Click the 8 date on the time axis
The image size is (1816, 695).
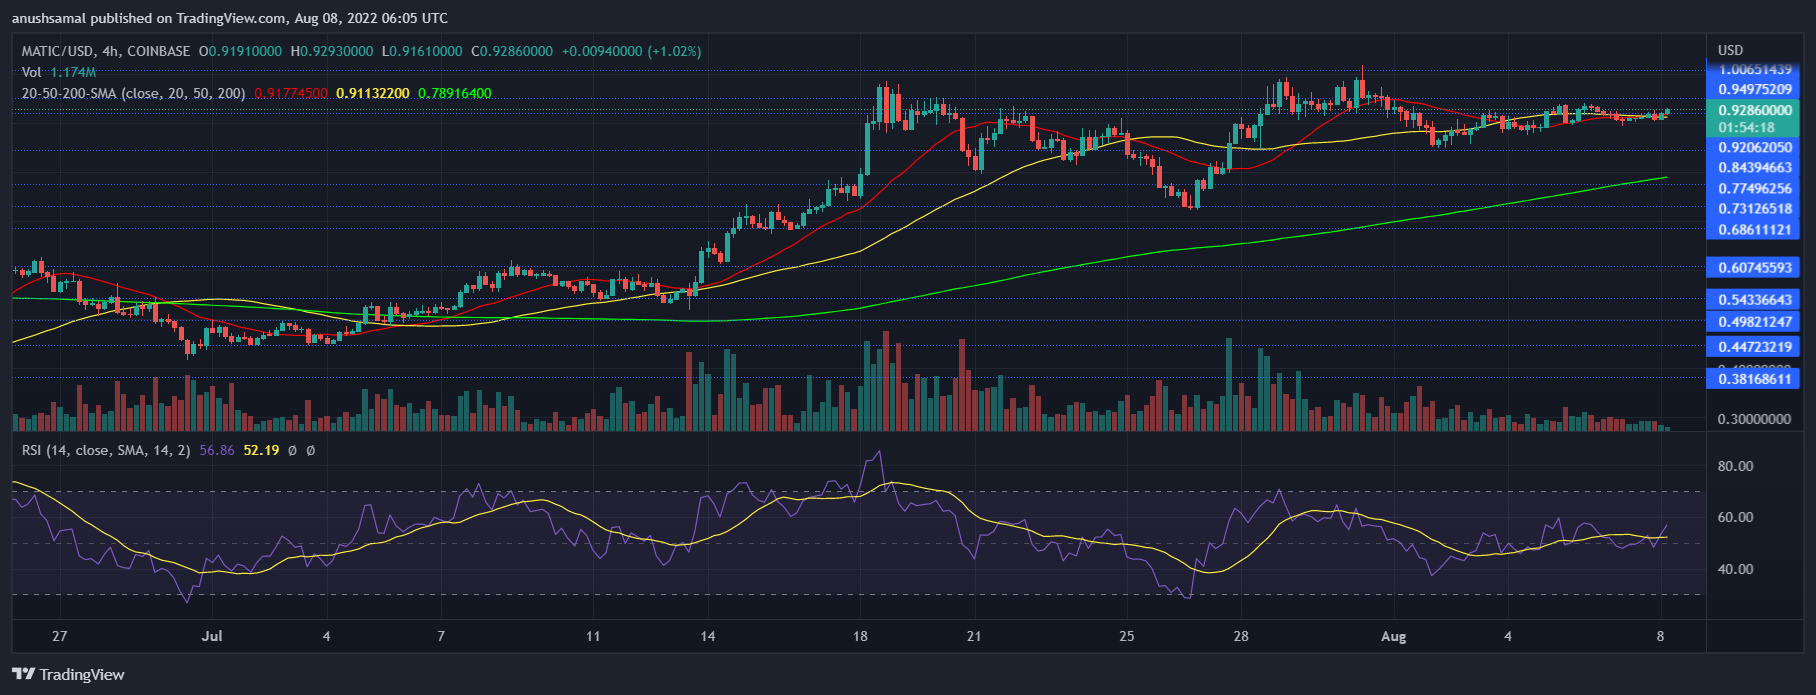1660,636
